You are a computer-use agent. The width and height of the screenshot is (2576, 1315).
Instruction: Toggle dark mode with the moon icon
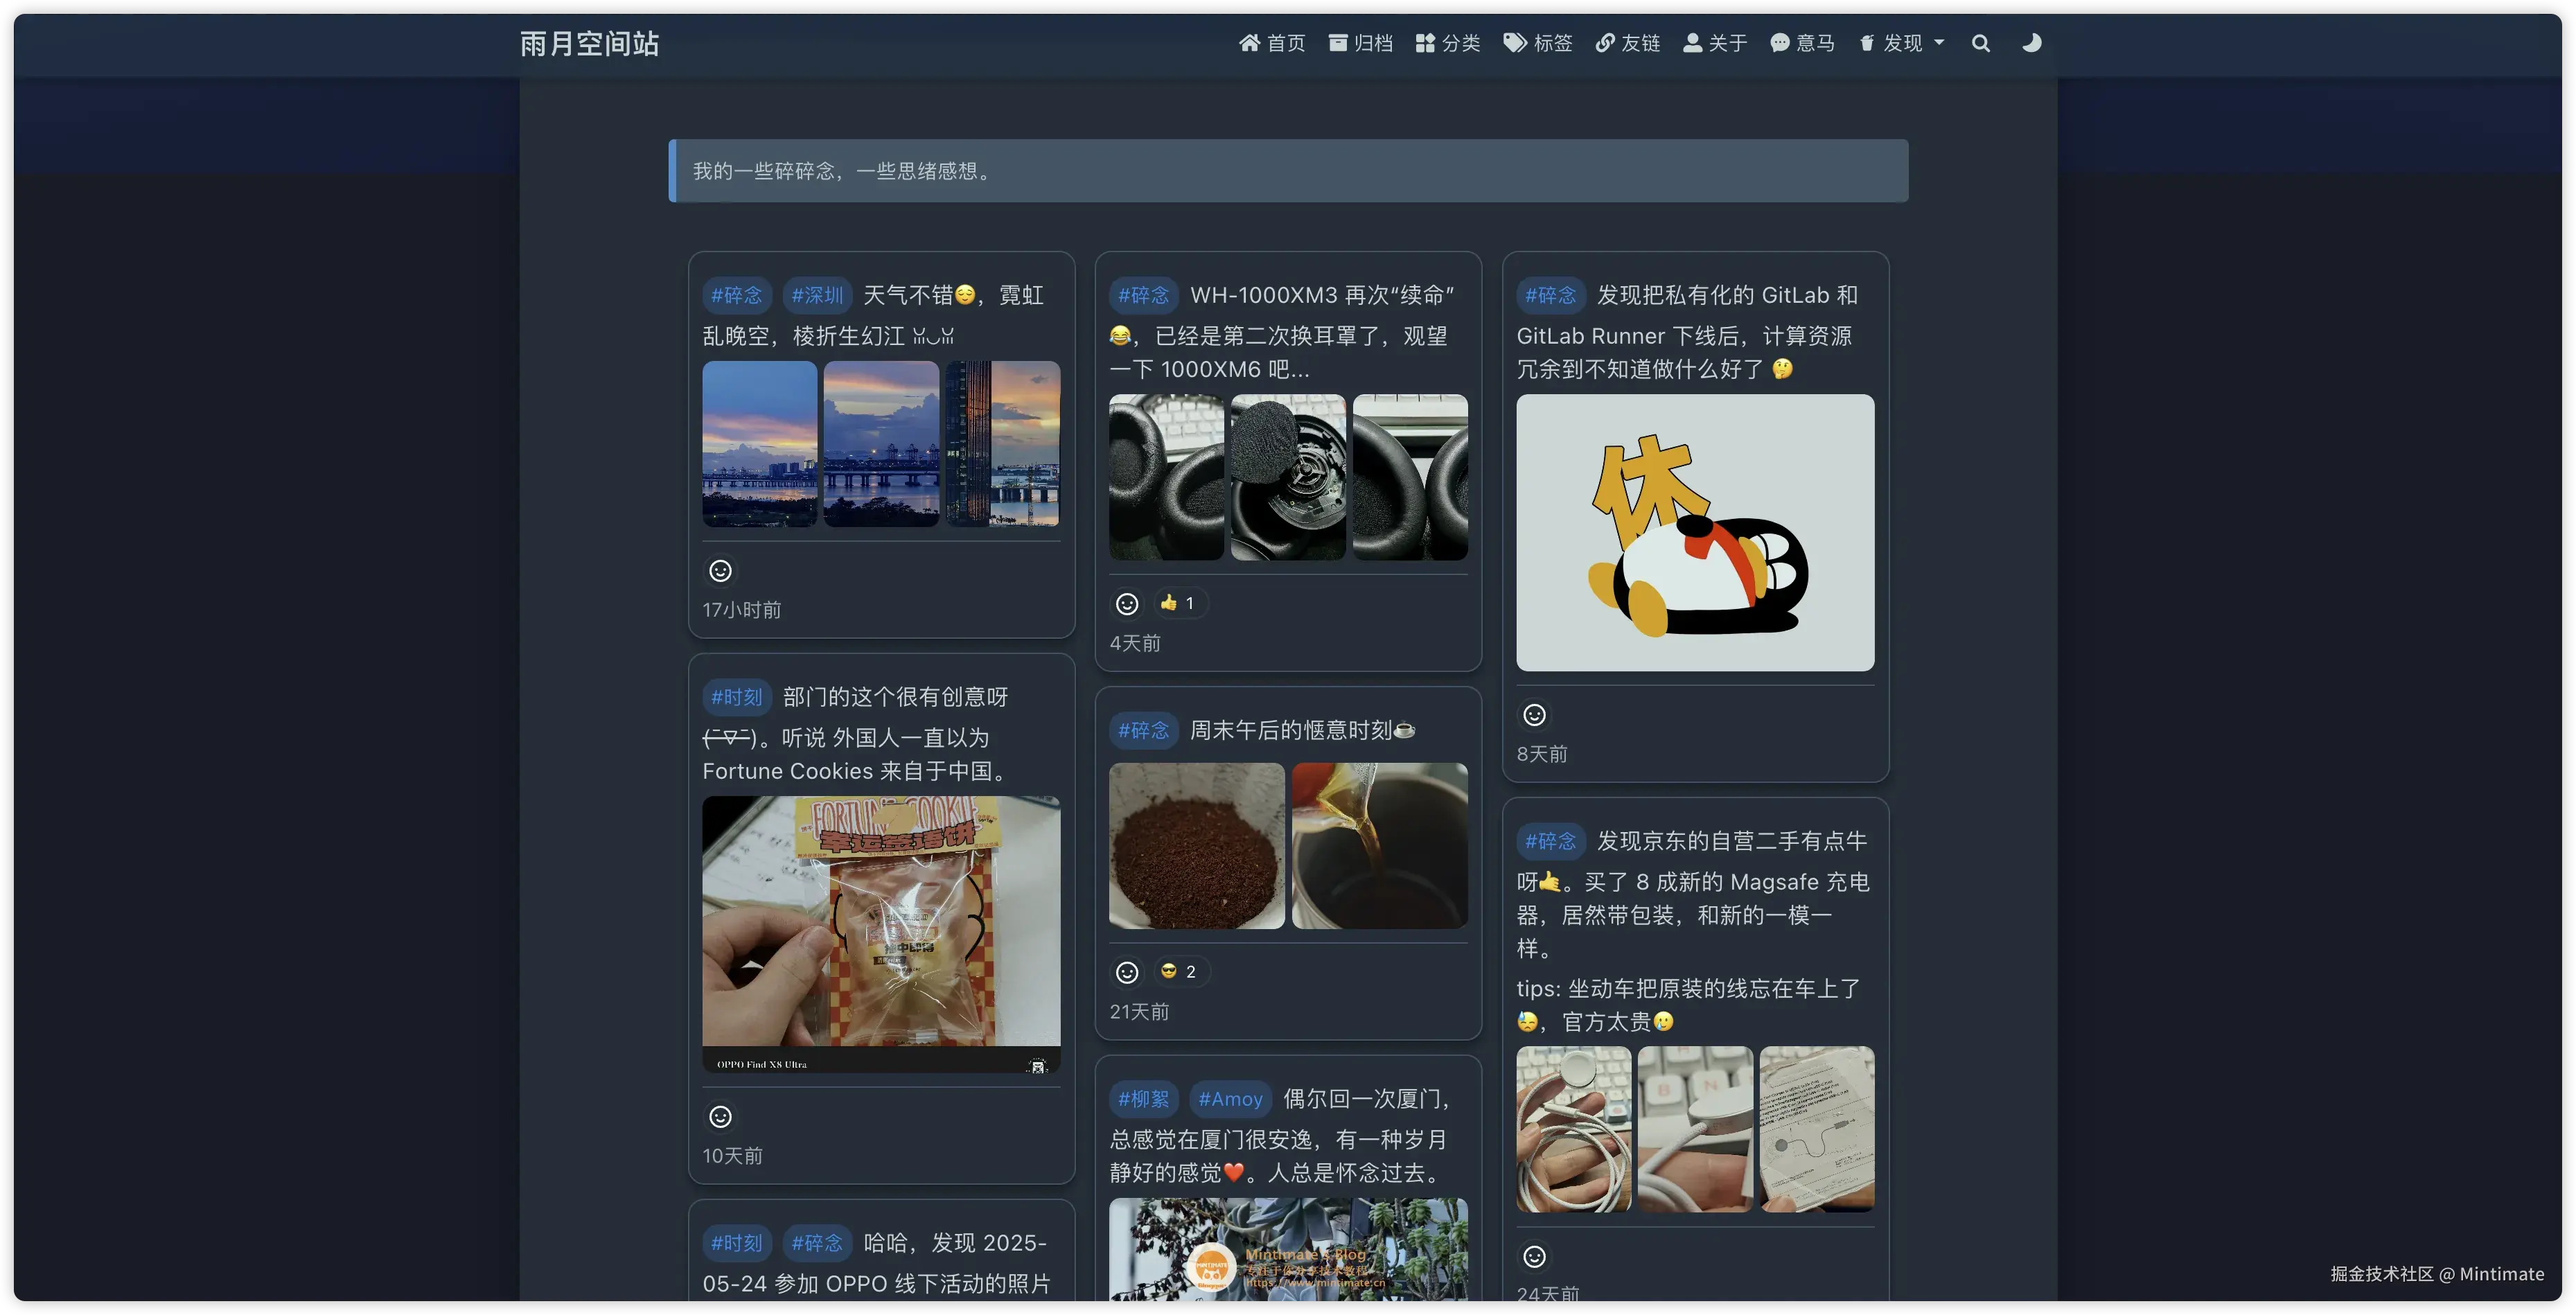pyautogui.click(x=2031, y=43)
